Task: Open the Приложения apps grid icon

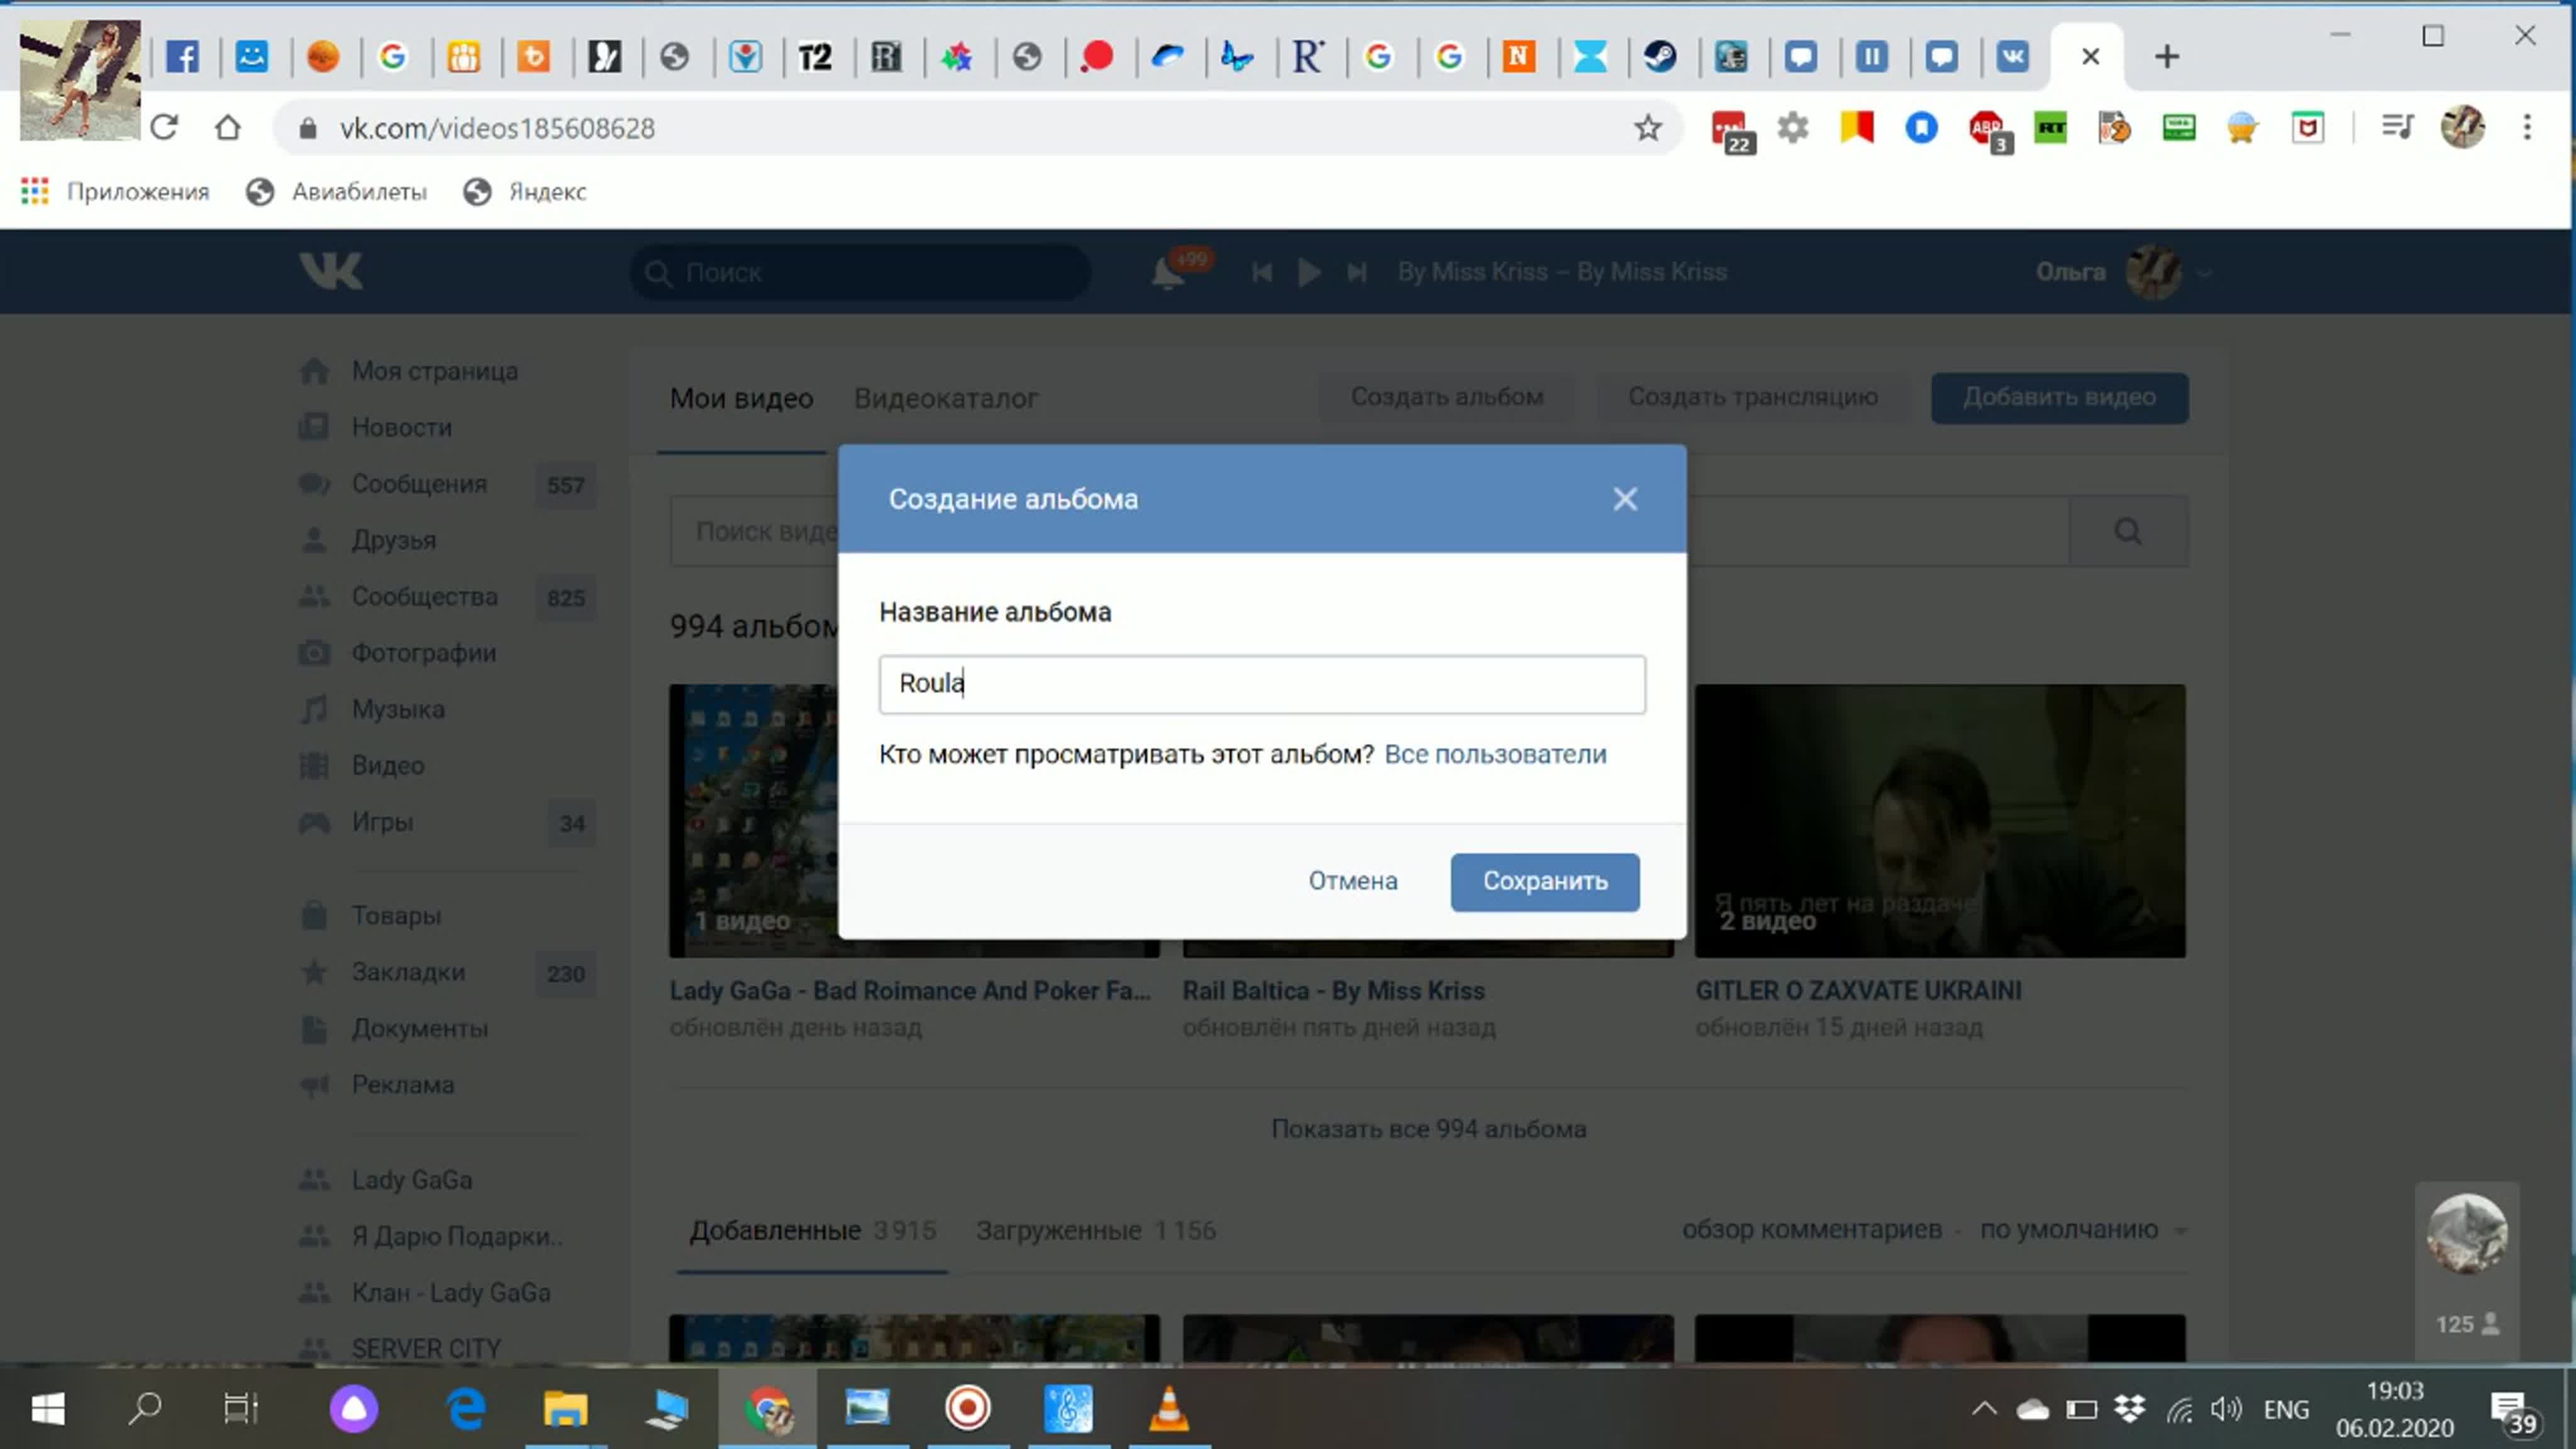Action: 35,192
